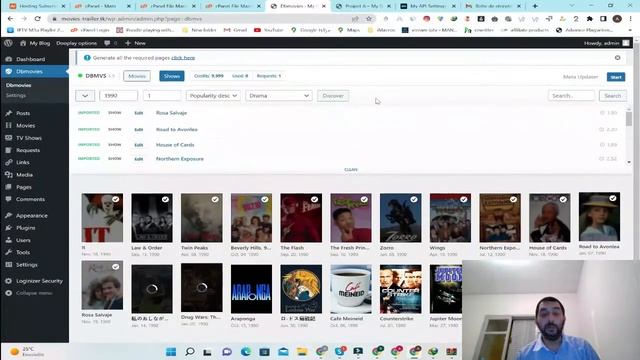640x360 pixels.
Task: Open the Settings sliders icon in sidebar
Action: [9, 264]
